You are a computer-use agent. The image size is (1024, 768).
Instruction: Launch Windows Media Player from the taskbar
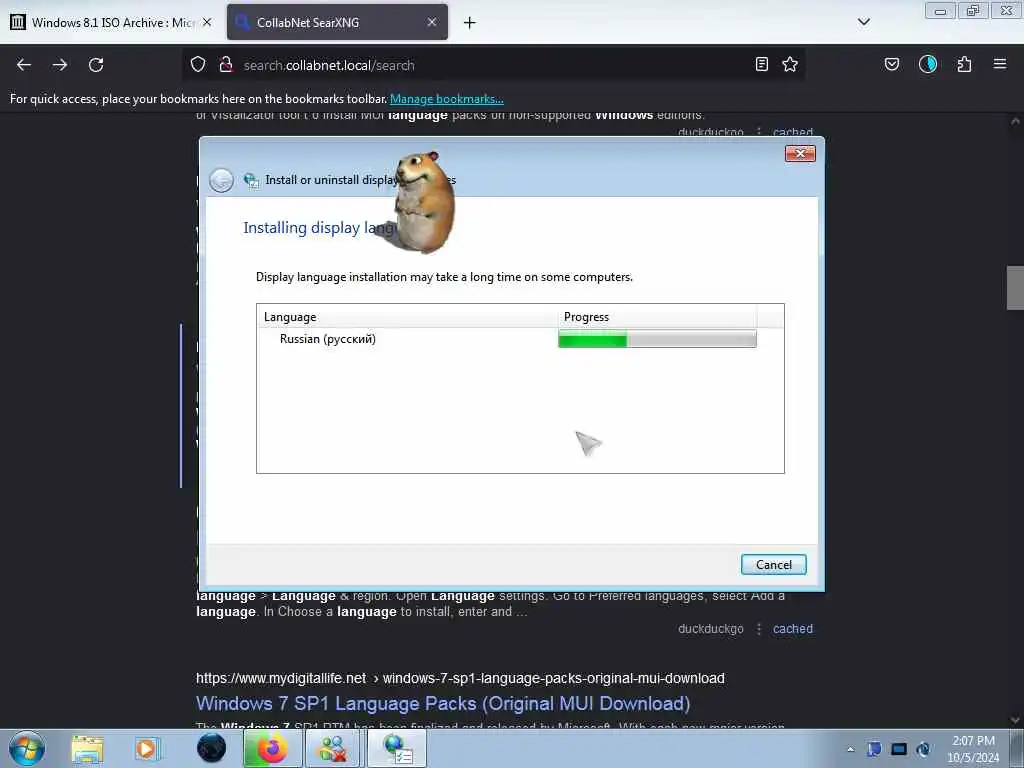tap(147, 748)
